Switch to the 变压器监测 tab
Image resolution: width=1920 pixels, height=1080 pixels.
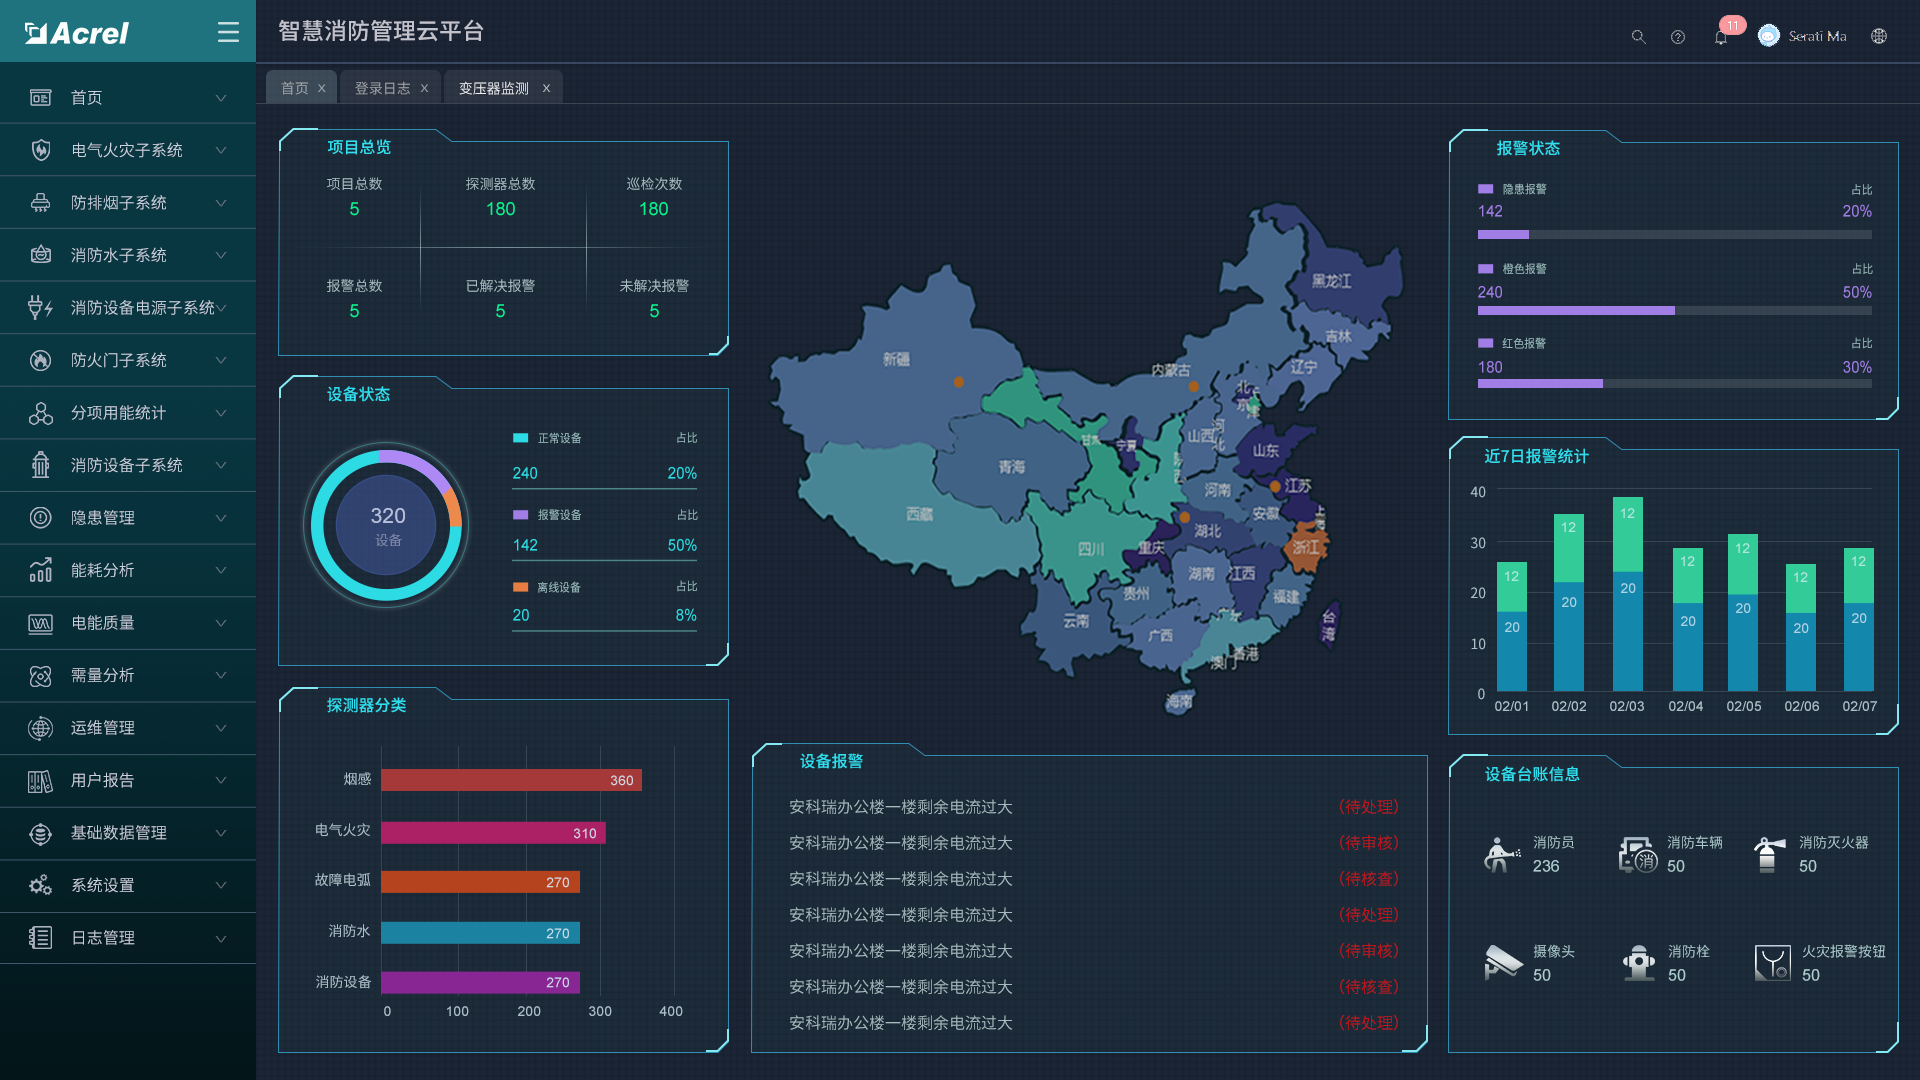494,87
